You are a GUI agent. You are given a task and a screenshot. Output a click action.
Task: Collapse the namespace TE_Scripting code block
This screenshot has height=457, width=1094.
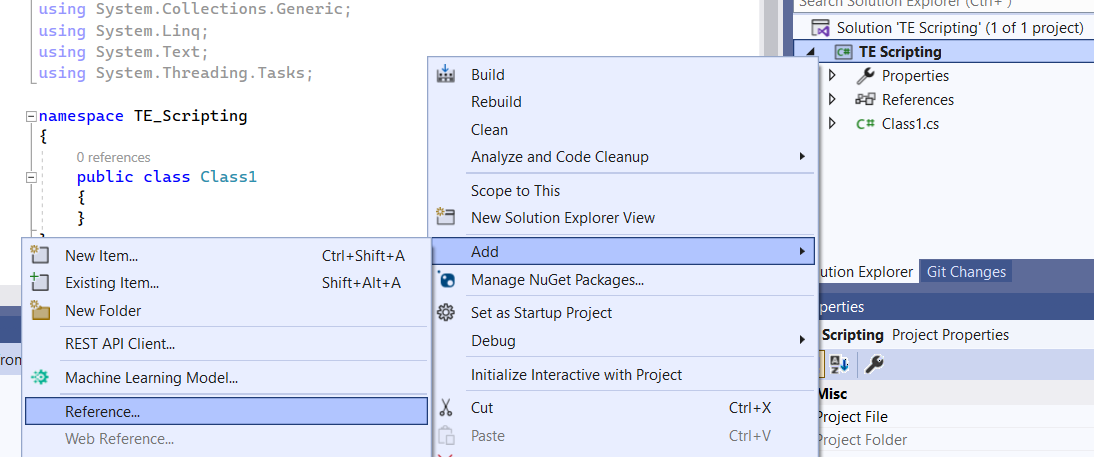[31, 116]
